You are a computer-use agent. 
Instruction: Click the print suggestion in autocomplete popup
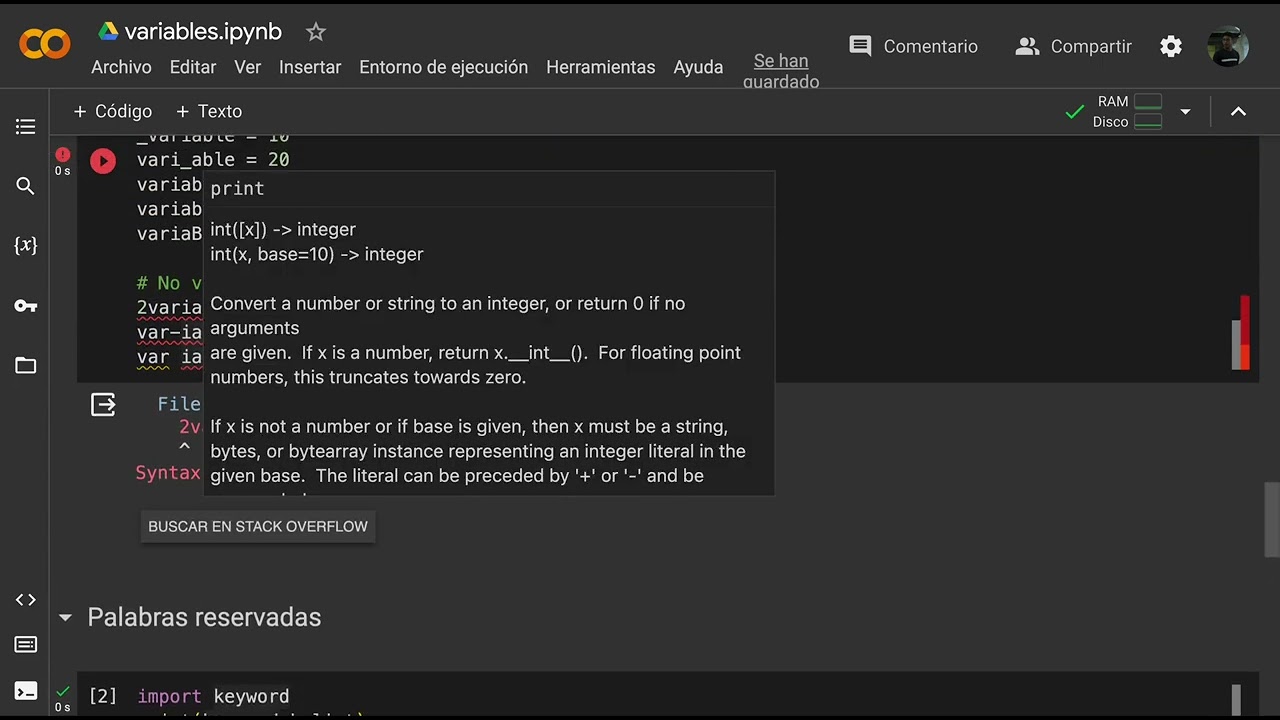[x=237, y=188]
